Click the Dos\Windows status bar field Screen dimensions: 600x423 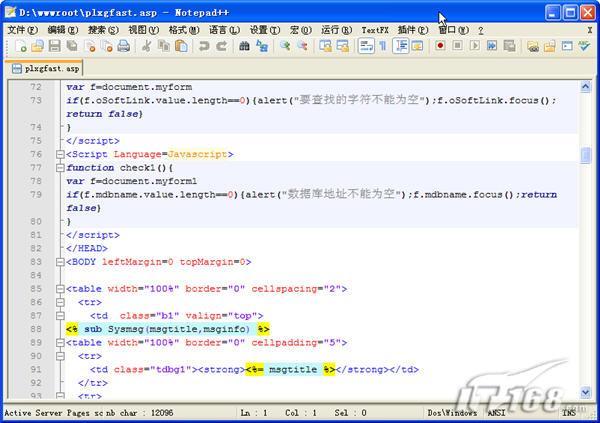point(452,413)
